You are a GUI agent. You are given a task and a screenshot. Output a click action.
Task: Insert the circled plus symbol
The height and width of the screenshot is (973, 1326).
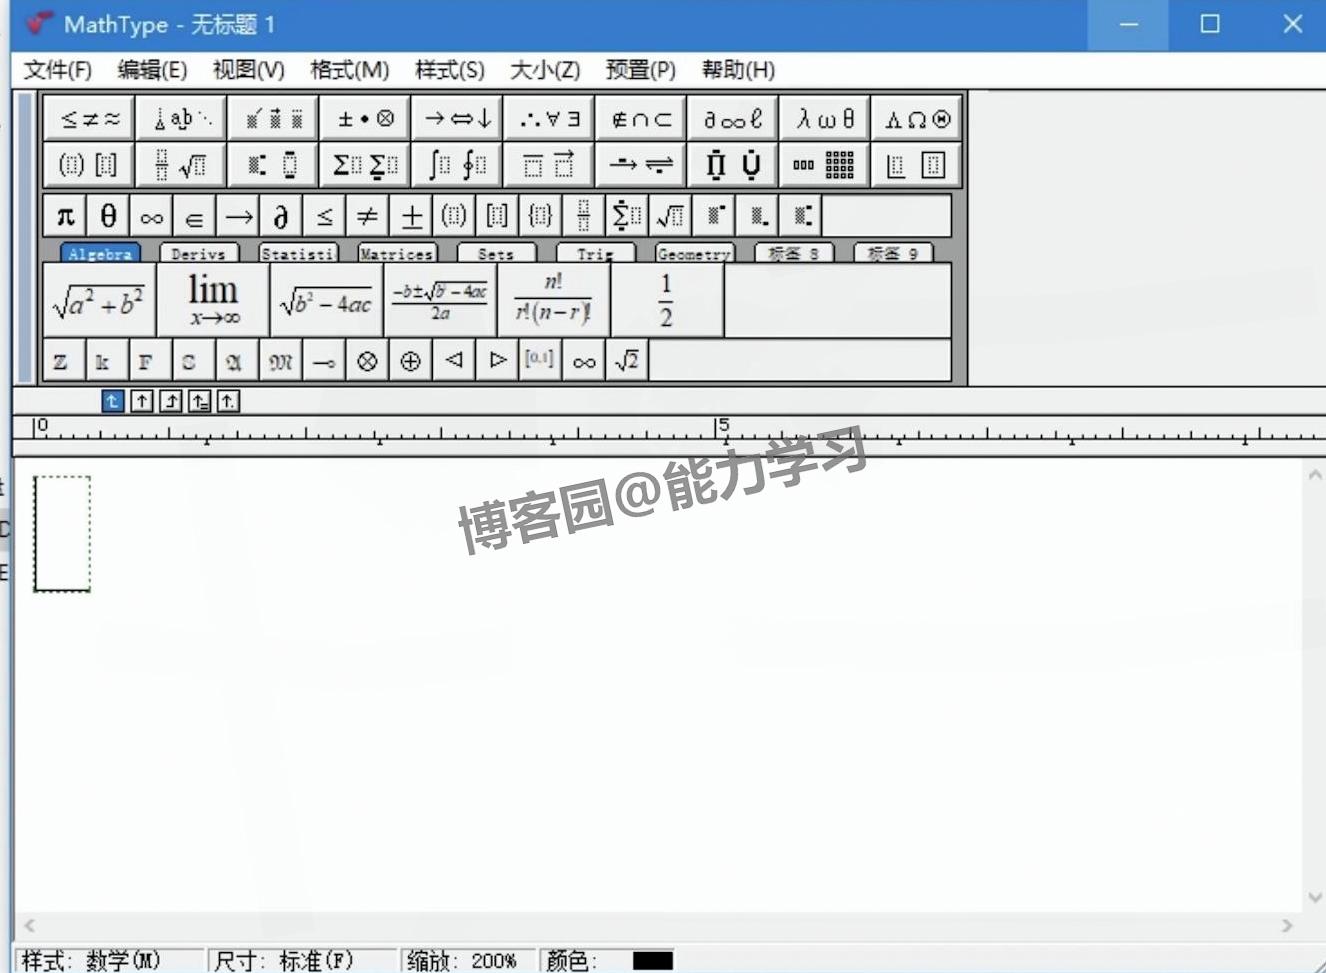(x=411, y=361)
